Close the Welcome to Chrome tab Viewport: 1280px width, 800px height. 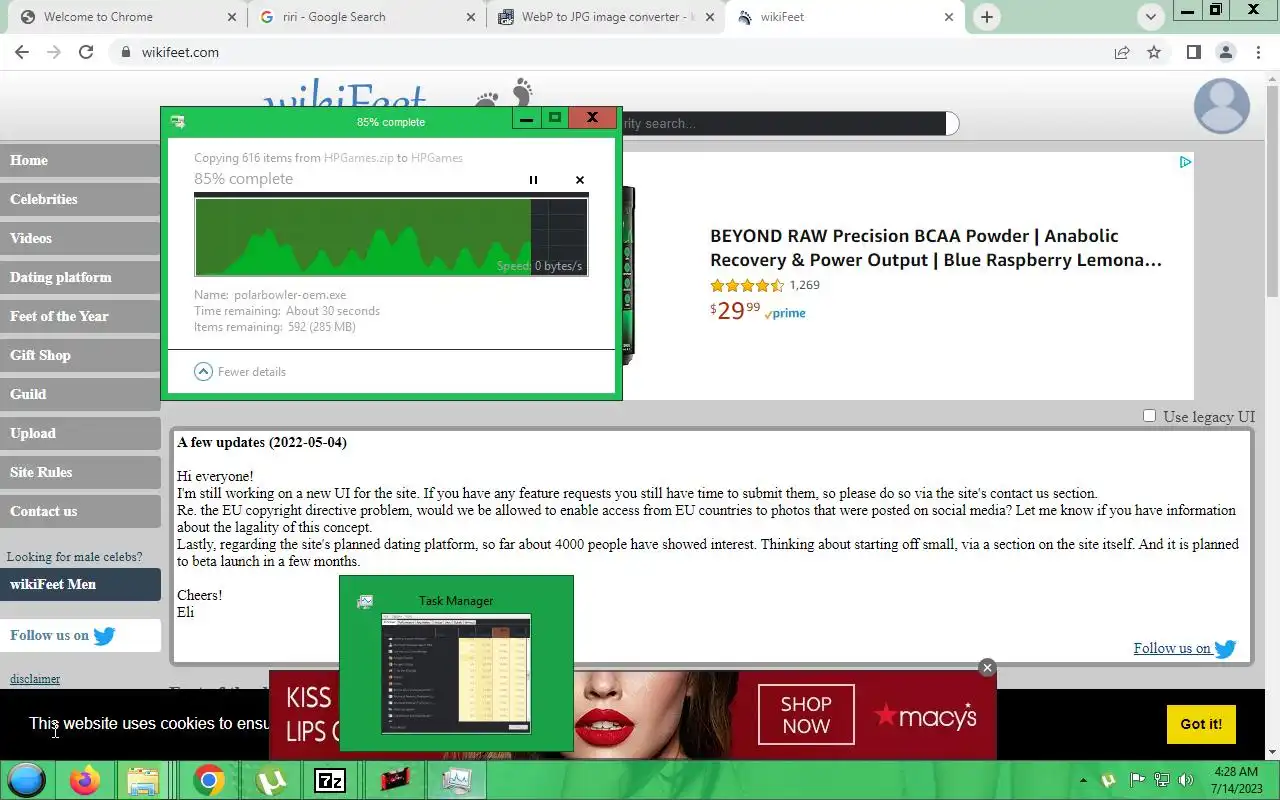click(230, 17)
